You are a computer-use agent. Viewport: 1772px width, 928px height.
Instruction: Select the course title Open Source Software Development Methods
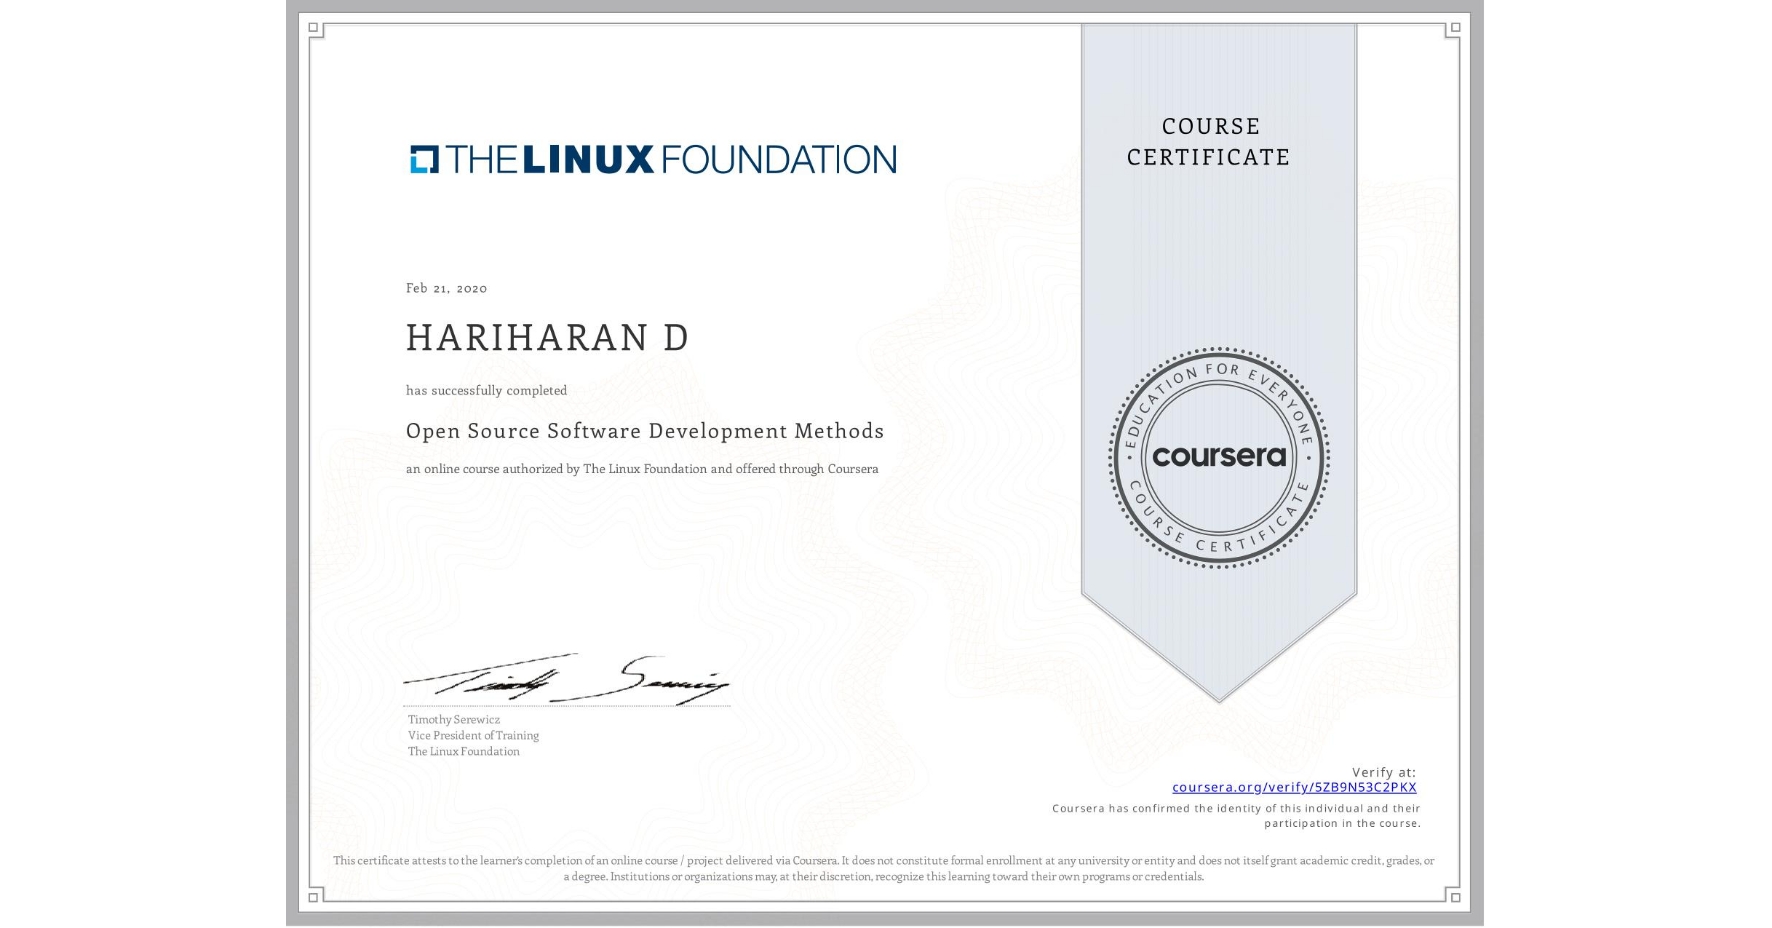(644, 431)
